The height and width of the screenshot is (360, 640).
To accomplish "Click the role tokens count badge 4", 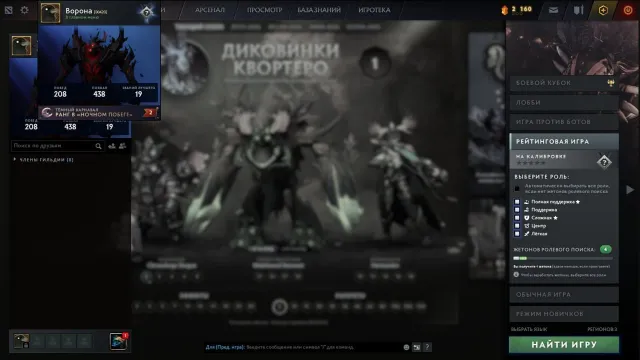I will coord(606,249).
